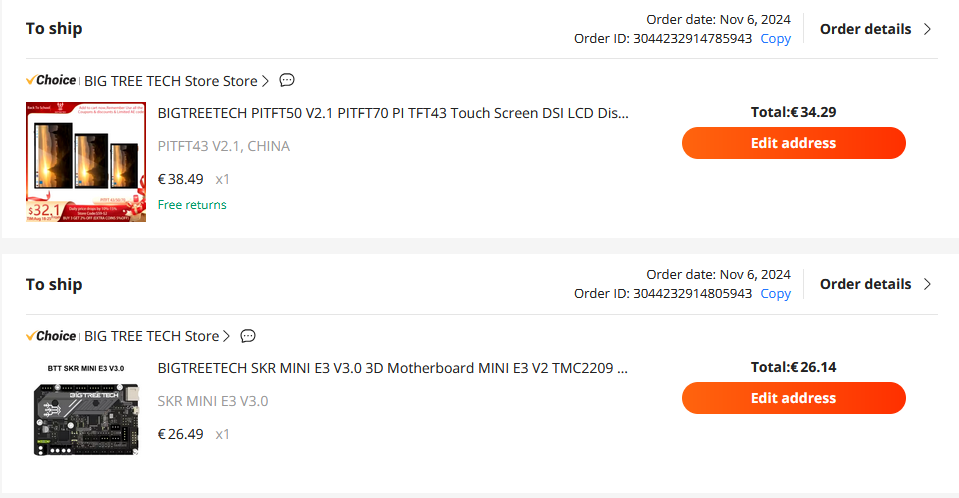This screenshot has height=498, width=959.
Task: Open BIG TREE TECH Store chevron, second order
Action: (x=226, y=336)
